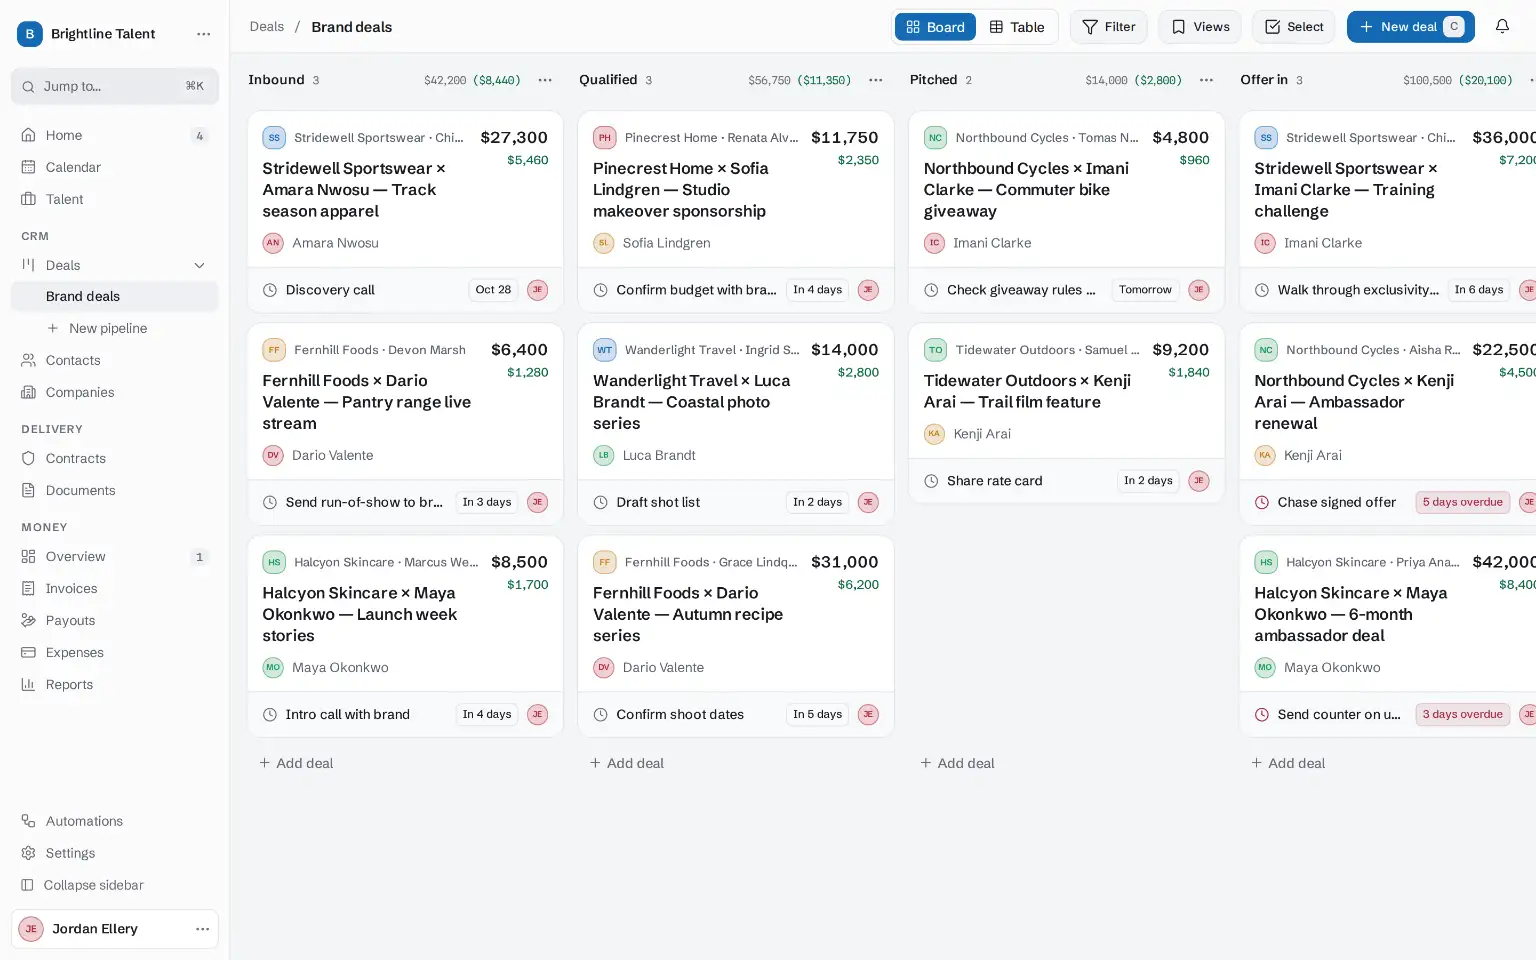Add deal to the Inbound column
1536x960 pixels.
pyautogui.click(x=296, y=763)
